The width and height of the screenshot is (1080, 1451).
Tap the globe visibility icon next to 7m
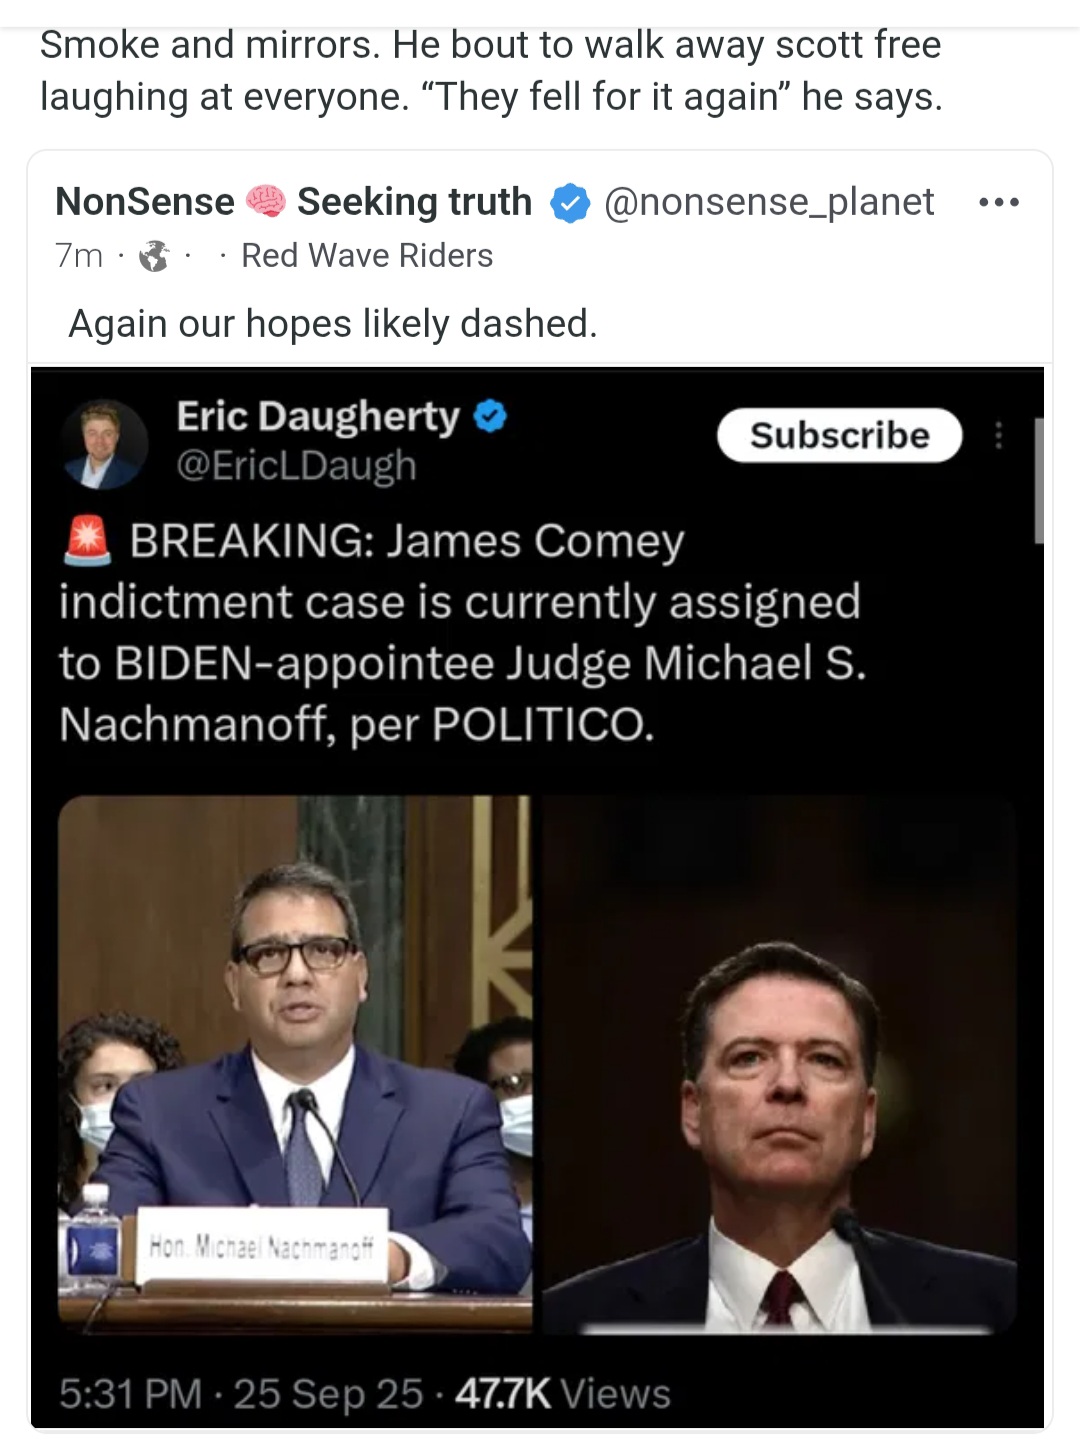153,257
